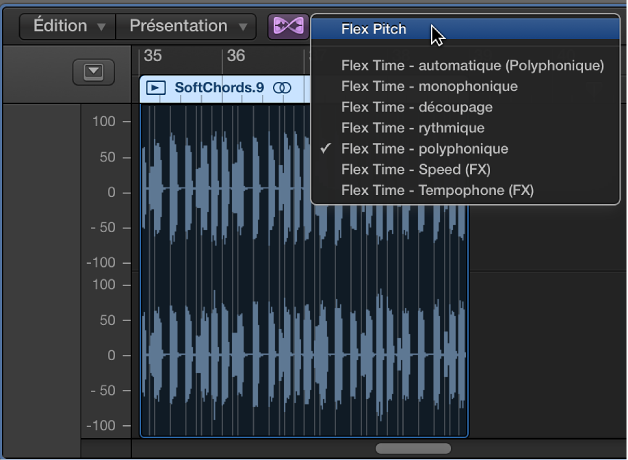
Task: Click the down-arrow button left of ruler
Action: click(x=93, y=72)
